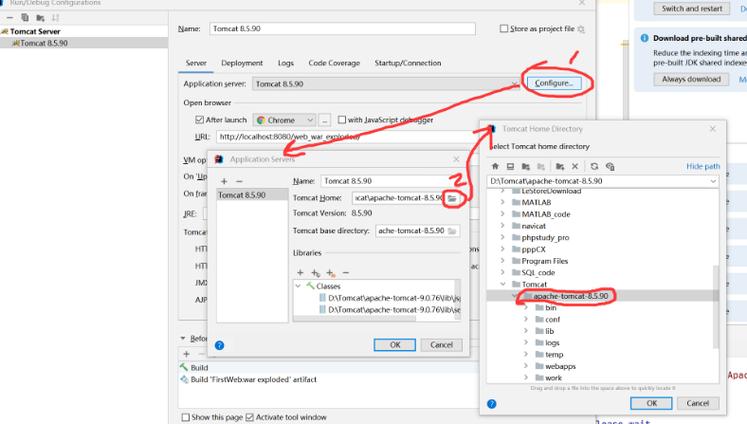This screenshot has width=747, height=424.
Task: Open the Logs tab
Action: [285, 63]
